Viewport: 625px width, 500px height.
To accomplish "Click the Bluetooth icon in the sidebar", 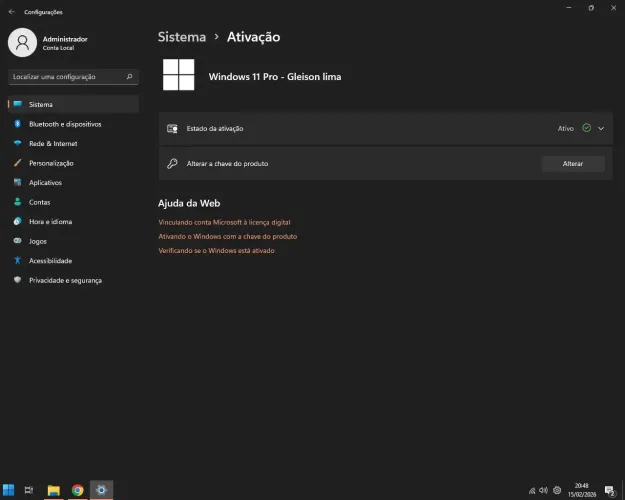I will [18, 124].
